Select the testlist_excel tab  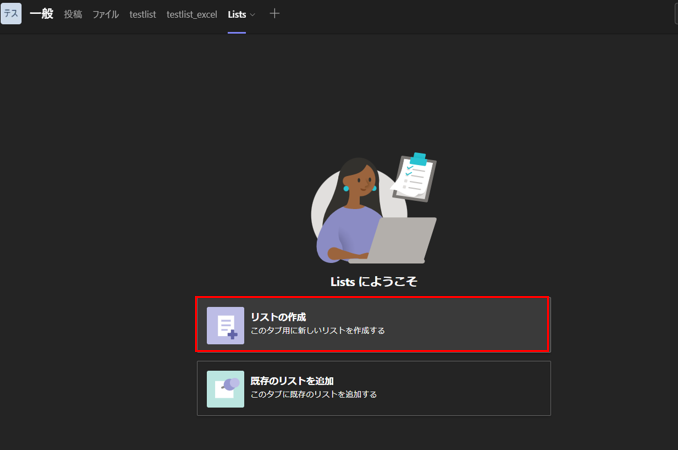pos(192,14)
